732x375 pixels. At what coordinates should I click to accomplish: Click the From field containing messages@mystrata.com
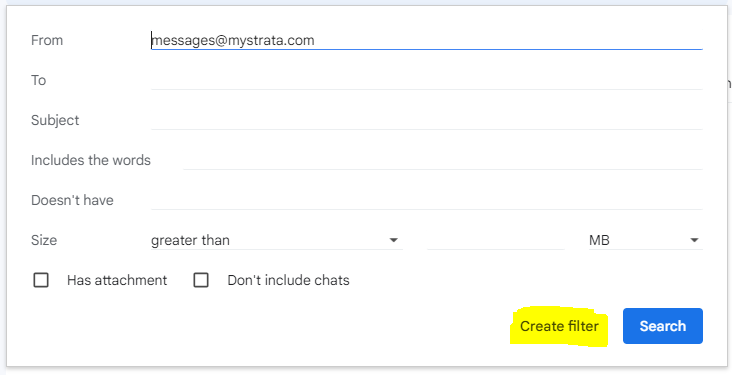tap(427, 40)
